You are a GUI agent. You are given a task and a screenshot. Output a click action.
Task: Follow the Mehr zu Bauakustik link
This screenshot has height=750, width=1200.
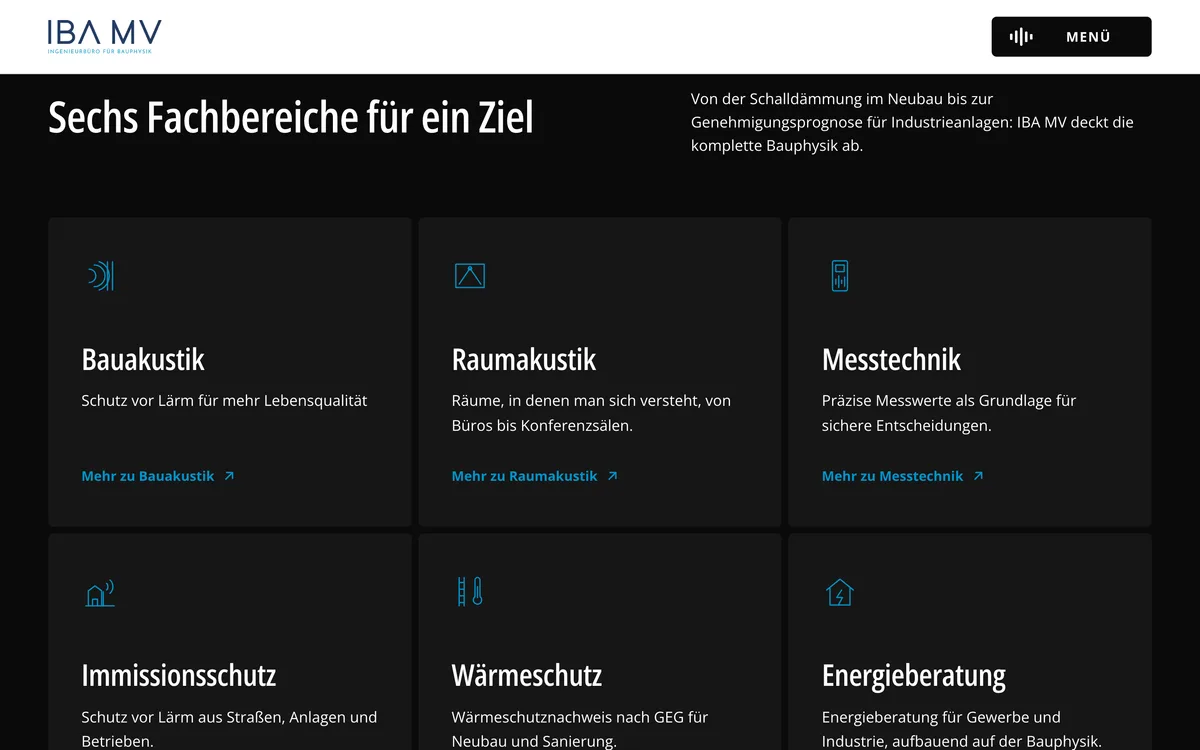pos(158,476)
